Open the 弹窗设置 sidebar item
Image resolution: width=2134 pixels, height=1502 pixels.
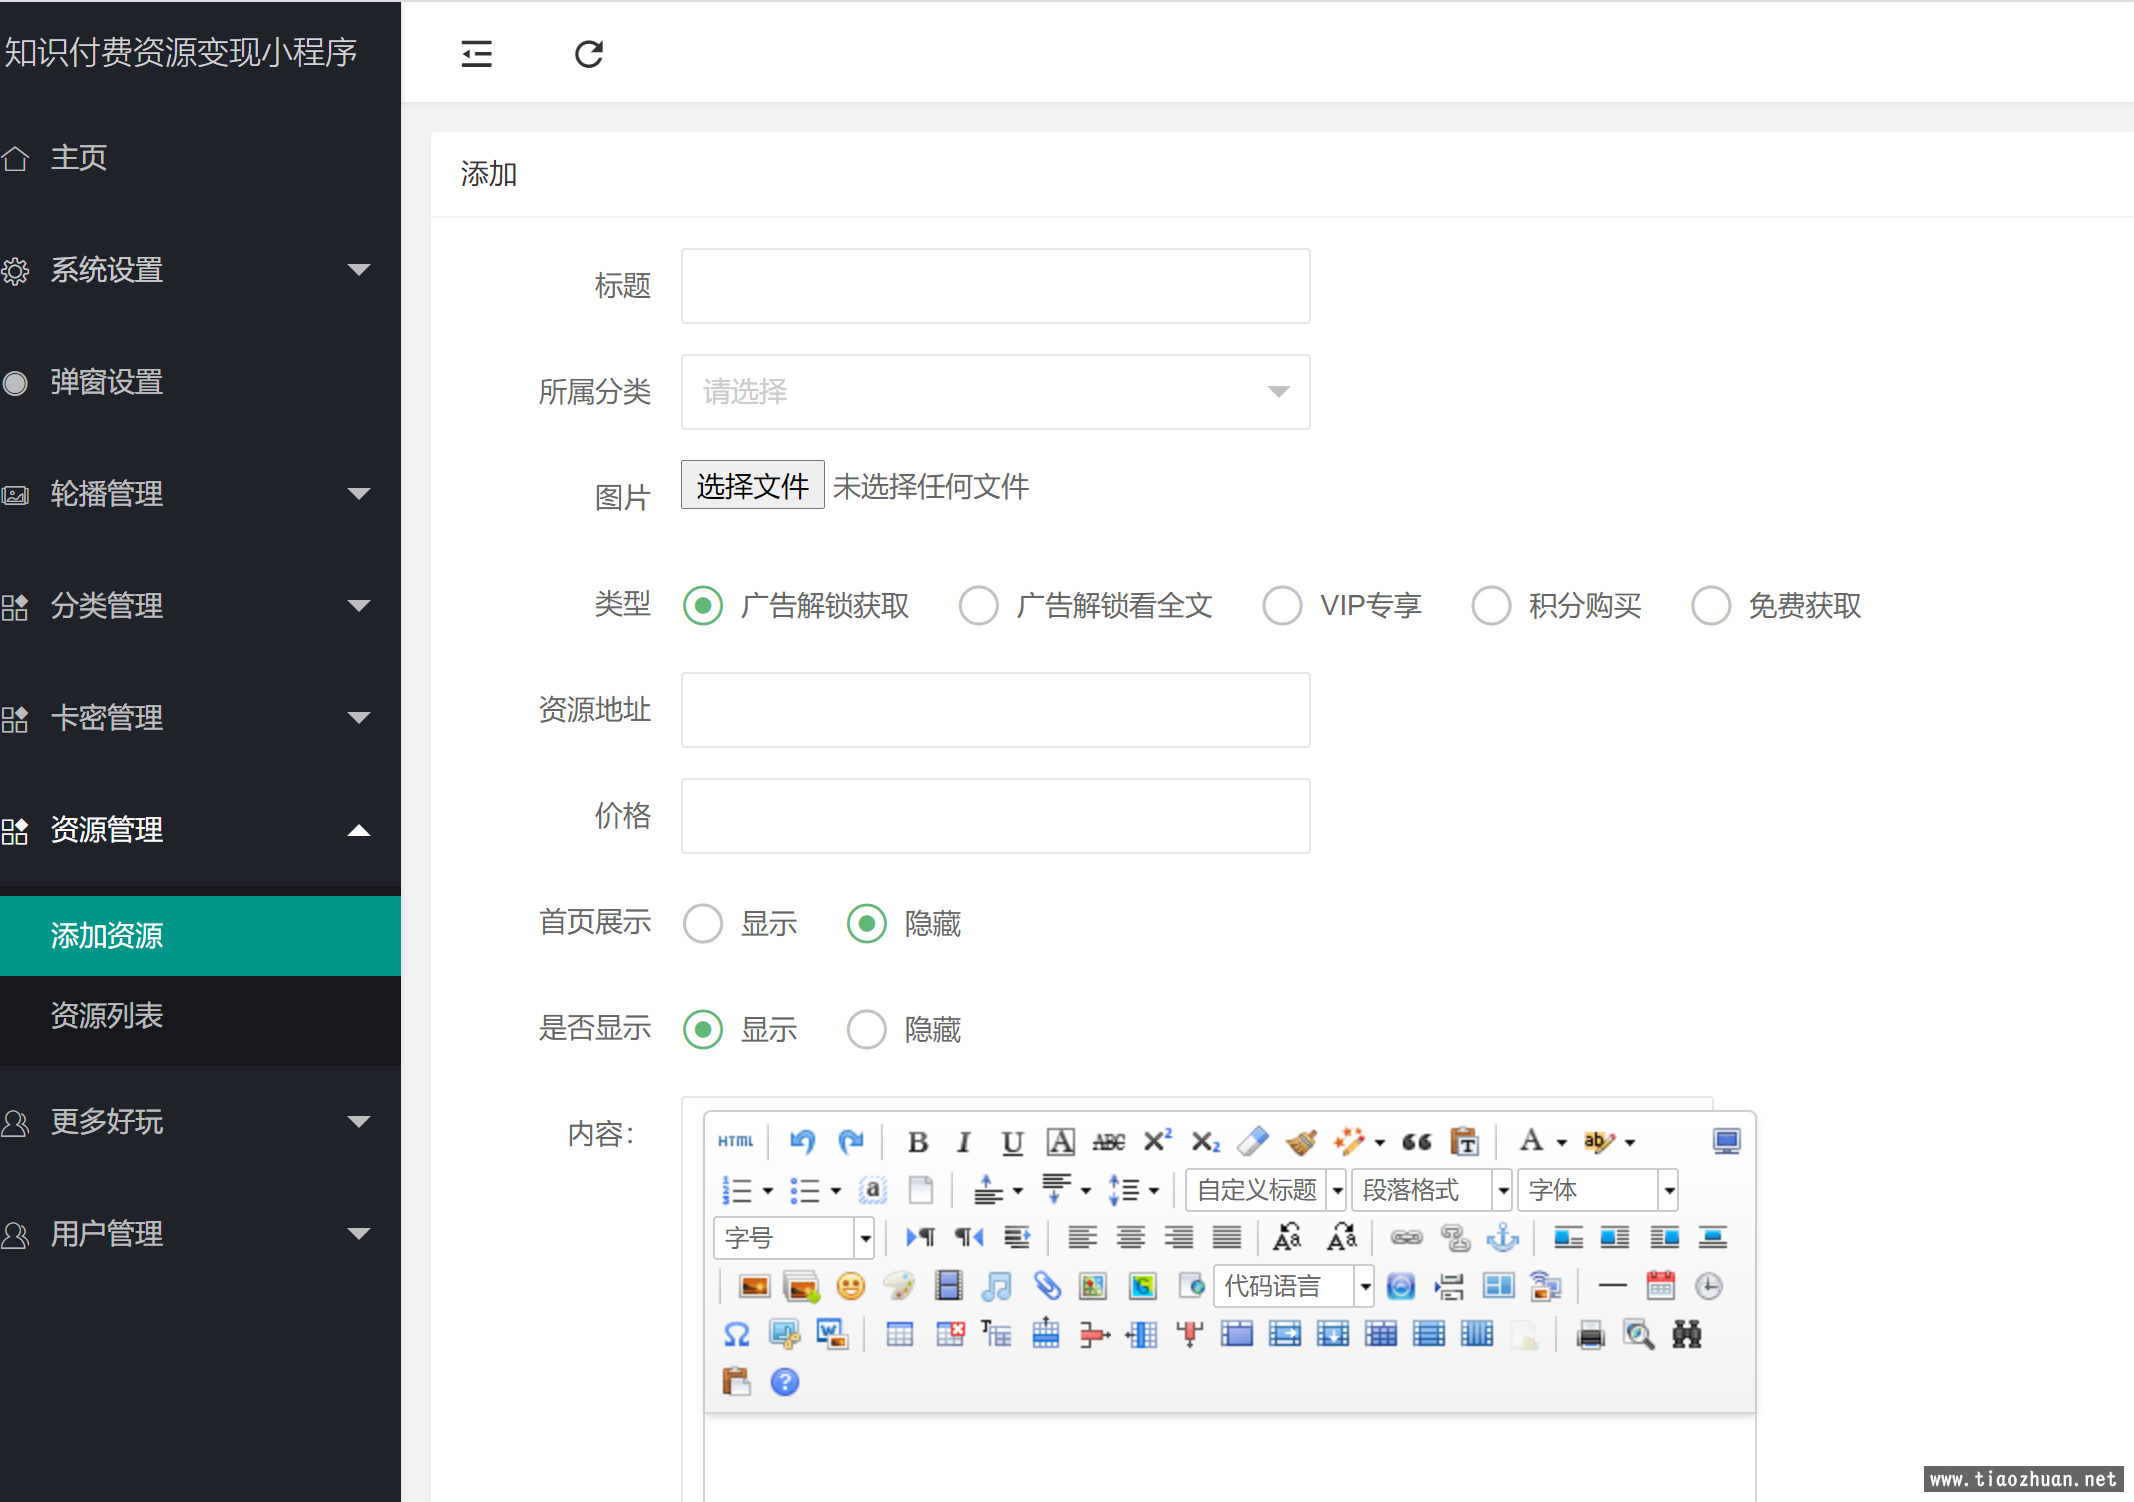click(200, 382)
